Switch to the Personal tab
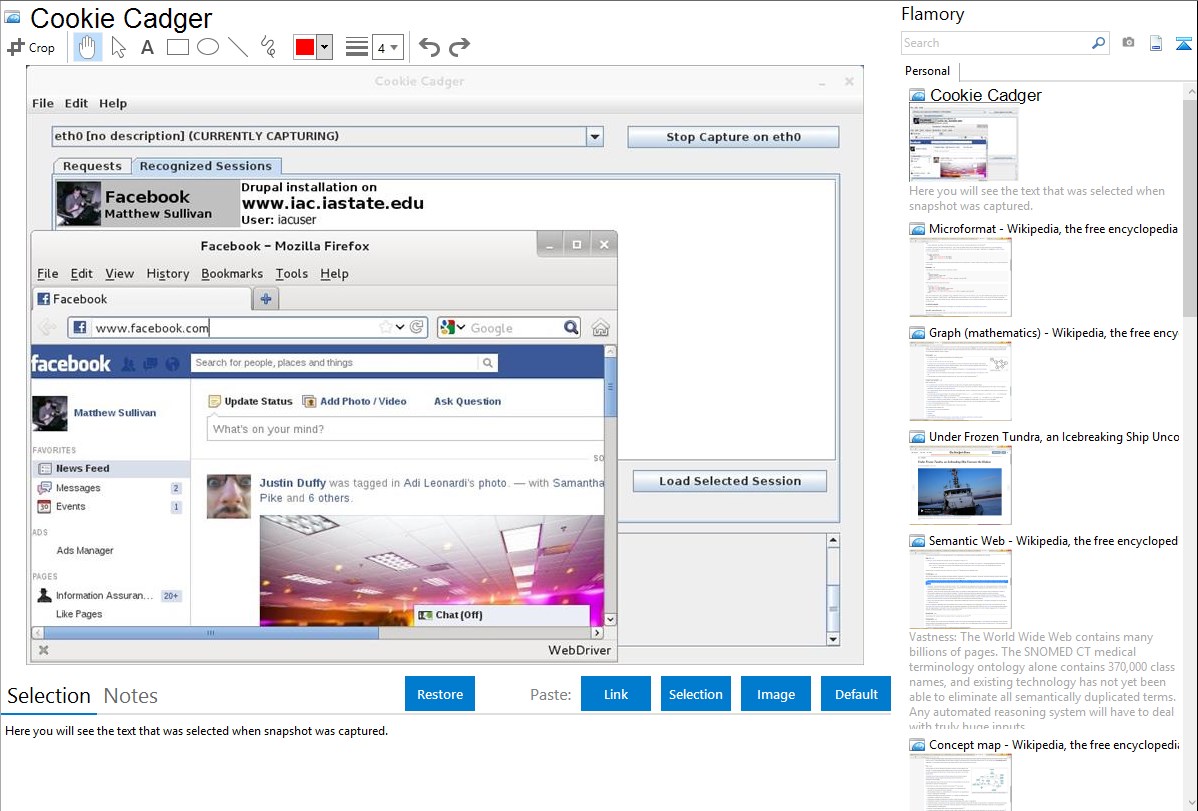The height and width of the screenshot is (811, 1198). 928,70
